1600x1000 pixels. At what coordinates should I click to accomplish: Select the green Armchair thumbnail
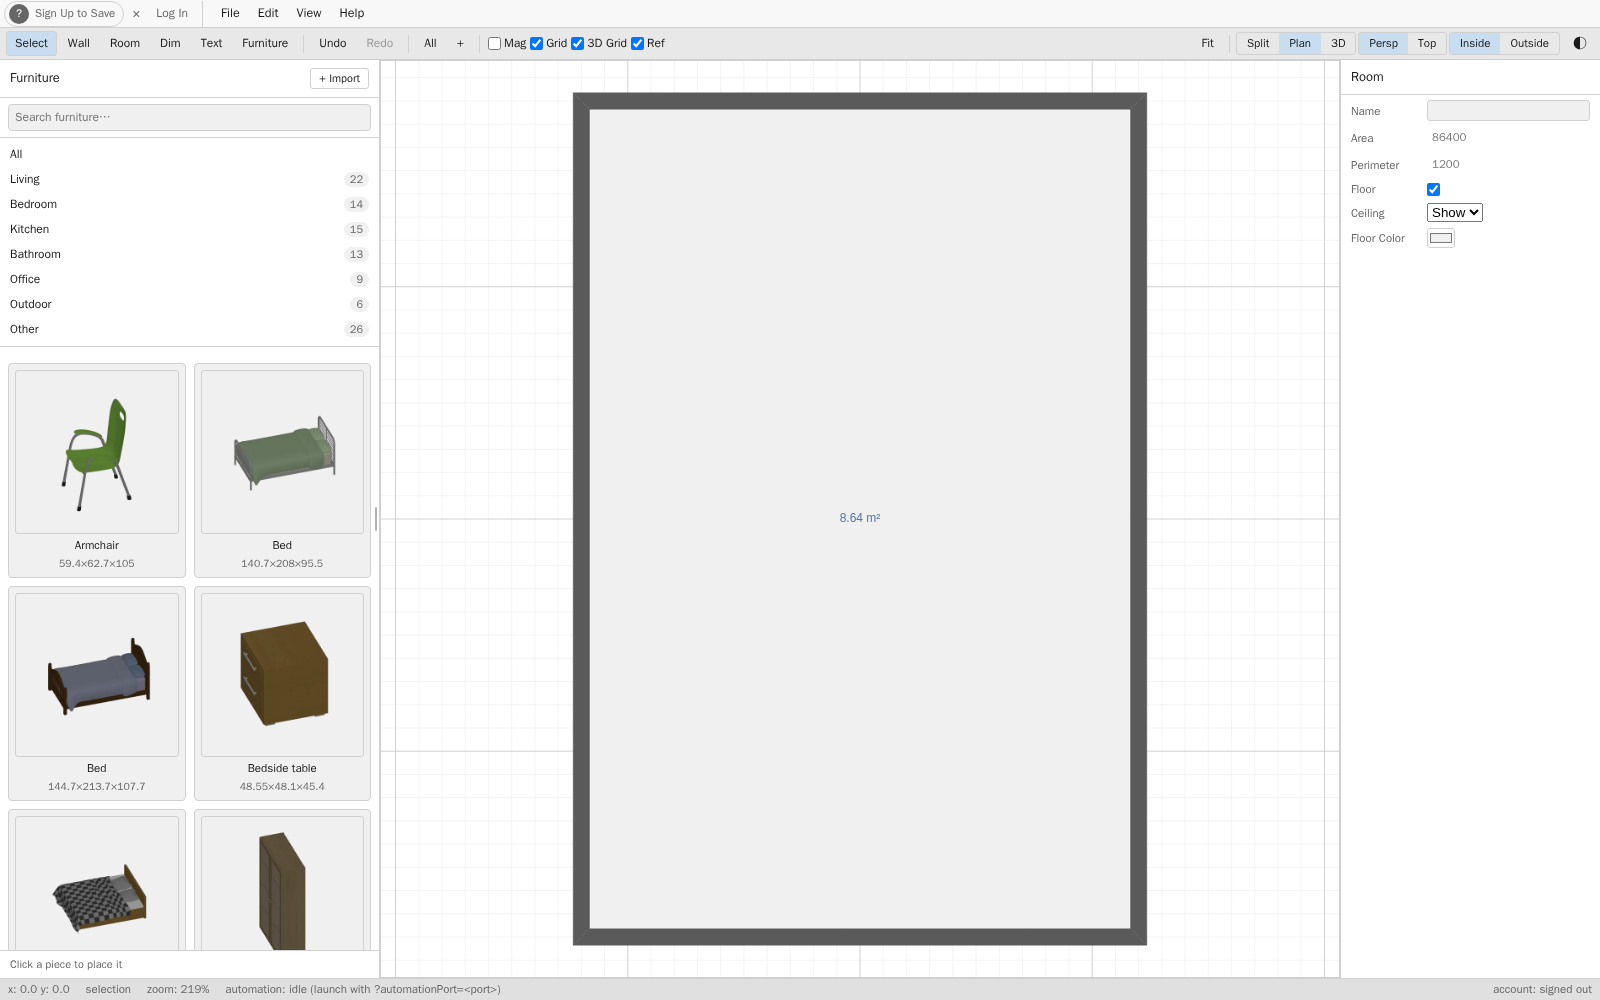tap(97, 452)
